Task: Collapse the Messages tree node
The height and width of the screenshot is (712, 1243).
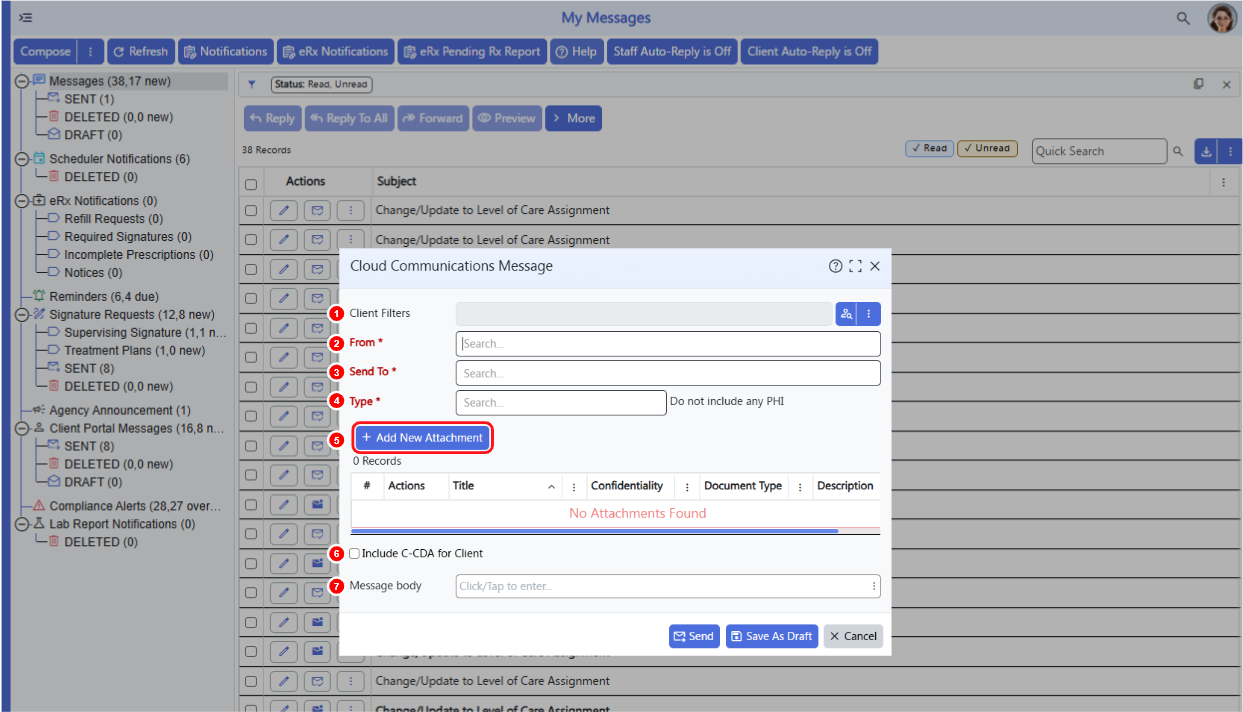Action: 22,81
